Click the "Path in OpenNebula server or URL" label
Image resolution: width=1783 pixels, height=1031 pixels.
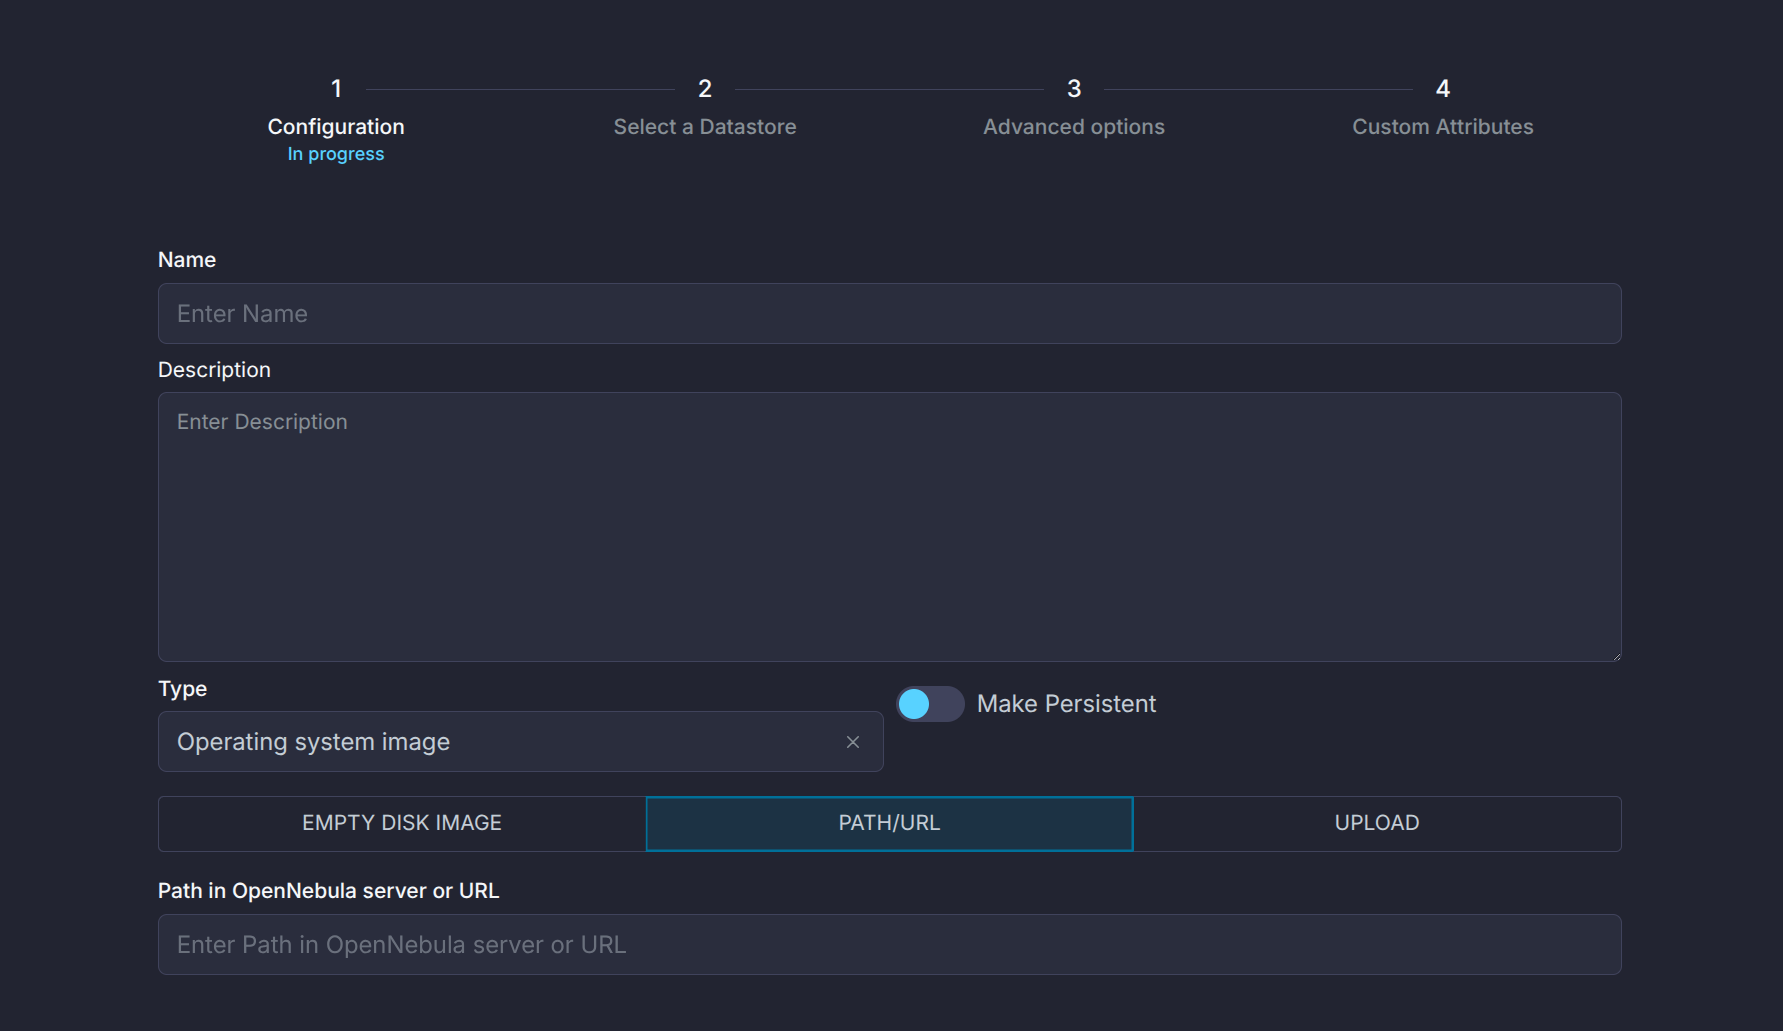pyautogui.click(x=328, y=891)
